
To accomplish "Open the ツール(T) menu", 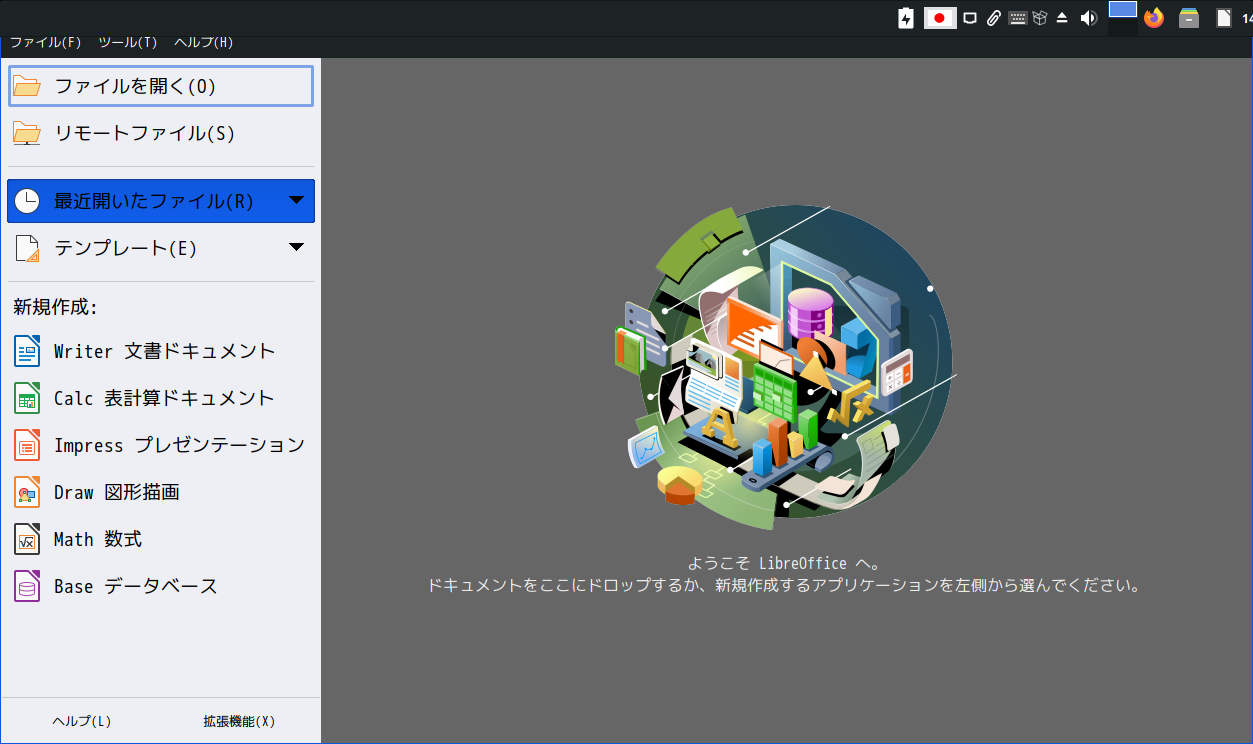I will [x=128, y=42].
